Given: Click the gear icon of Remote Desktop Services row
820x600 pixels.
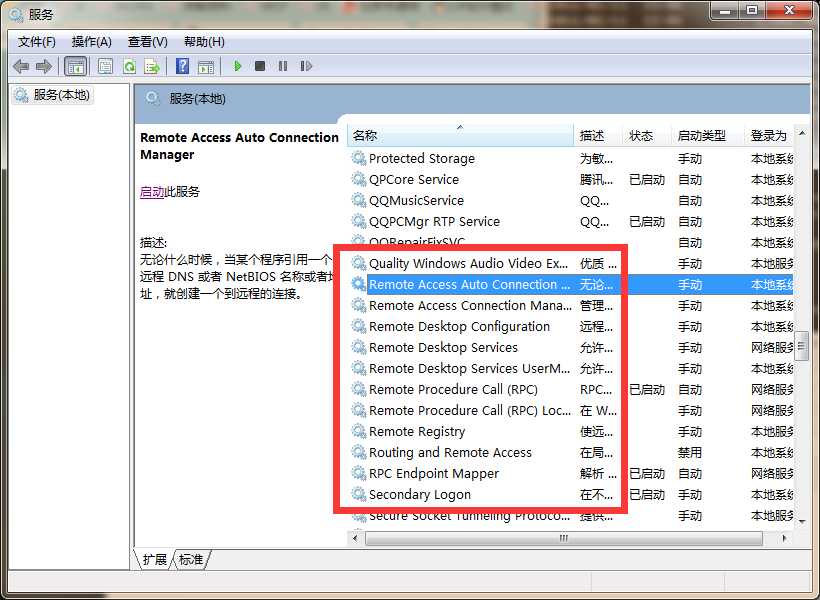Looking at the screenshot, I should (358, 347).
